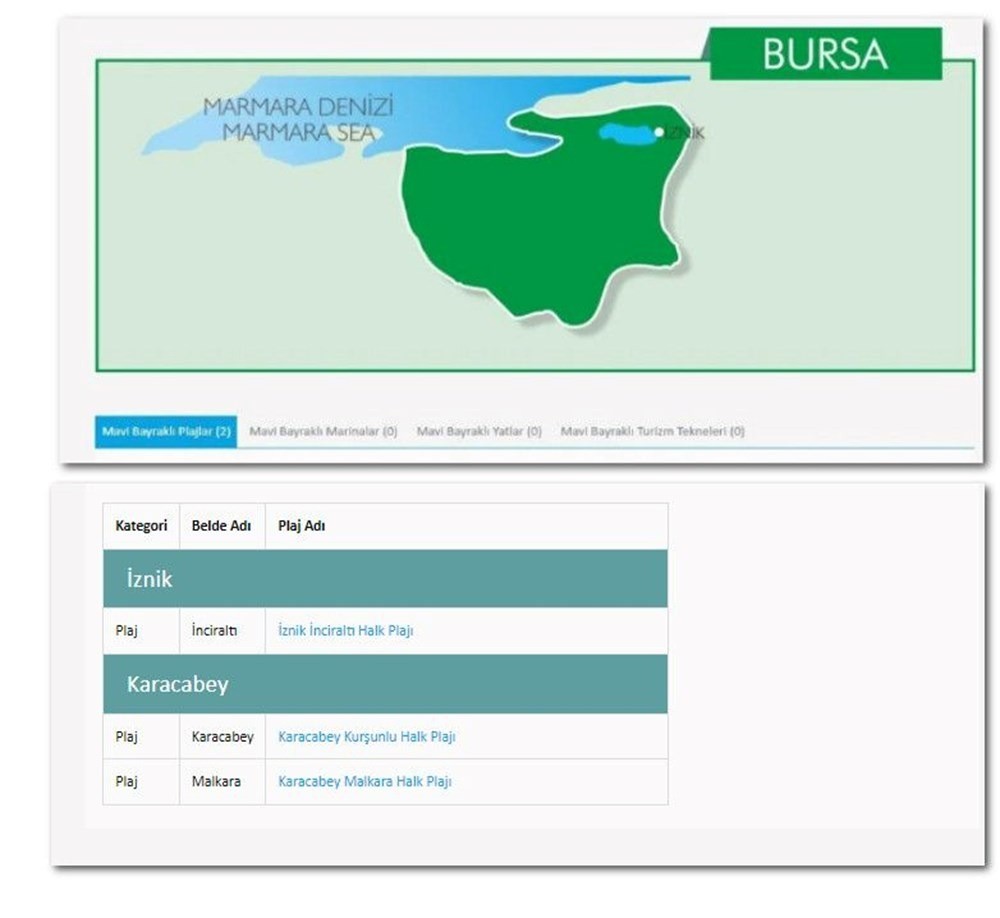The width and height of the screenshot is (1000, 918).
Task: Open the Karacabey Malkara Halk Plajı link
Action: [364, 781]
